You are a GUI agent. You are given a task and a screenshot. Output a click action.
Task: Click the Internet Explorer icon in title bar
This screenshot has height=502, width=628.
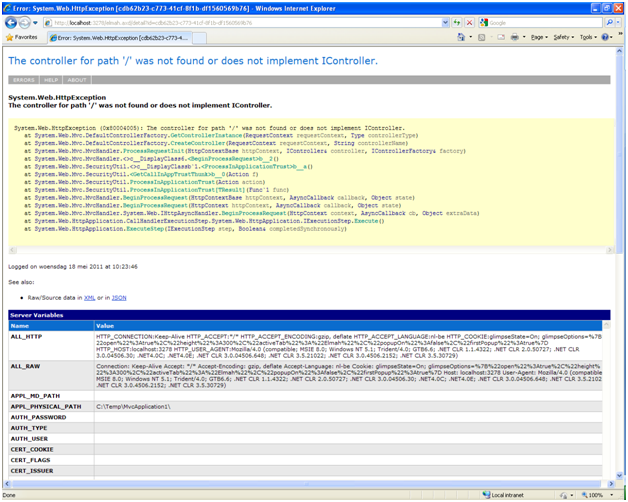[x=7, y=8]
